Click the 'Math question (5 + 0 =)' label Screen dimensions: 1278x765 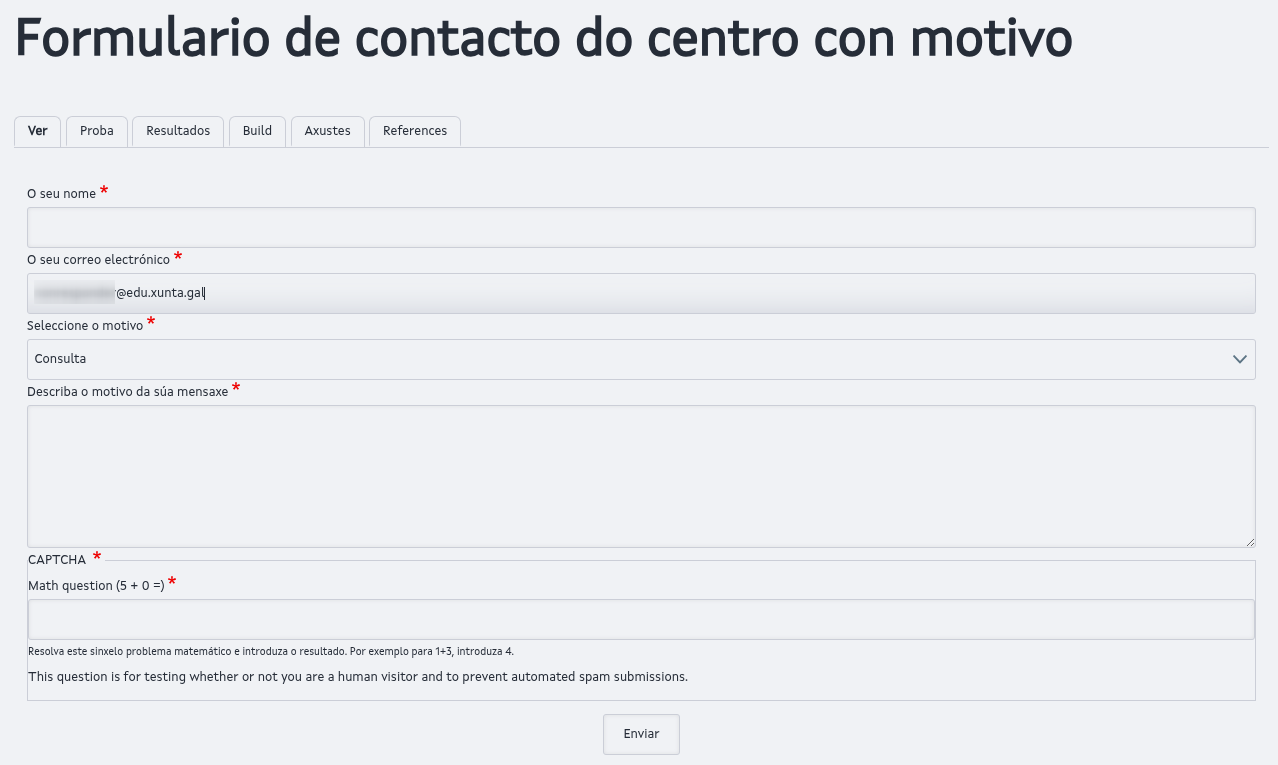coord(96,586)
